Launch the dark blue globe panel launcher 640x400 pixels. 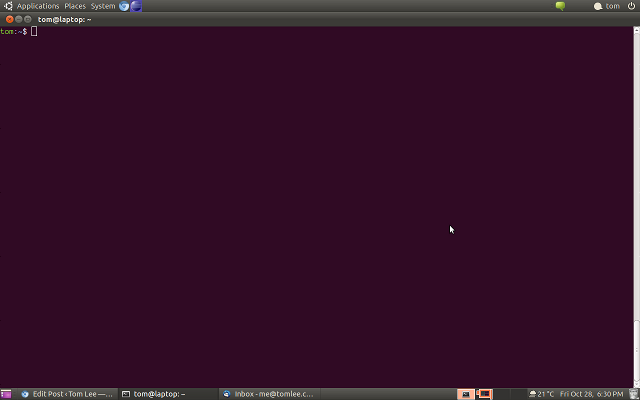coord(136,6)
